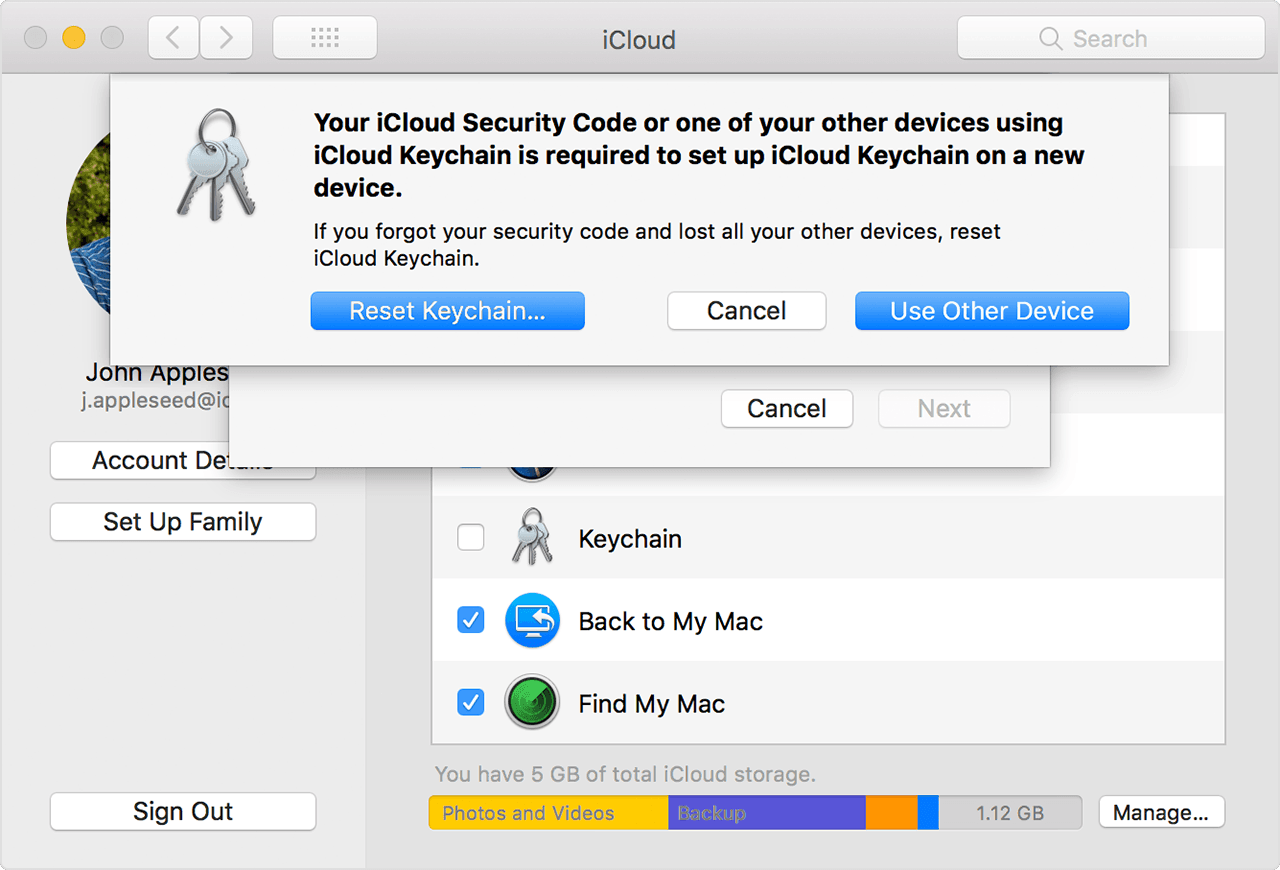Click the yellow minimize window button

[x=74, y=38]
